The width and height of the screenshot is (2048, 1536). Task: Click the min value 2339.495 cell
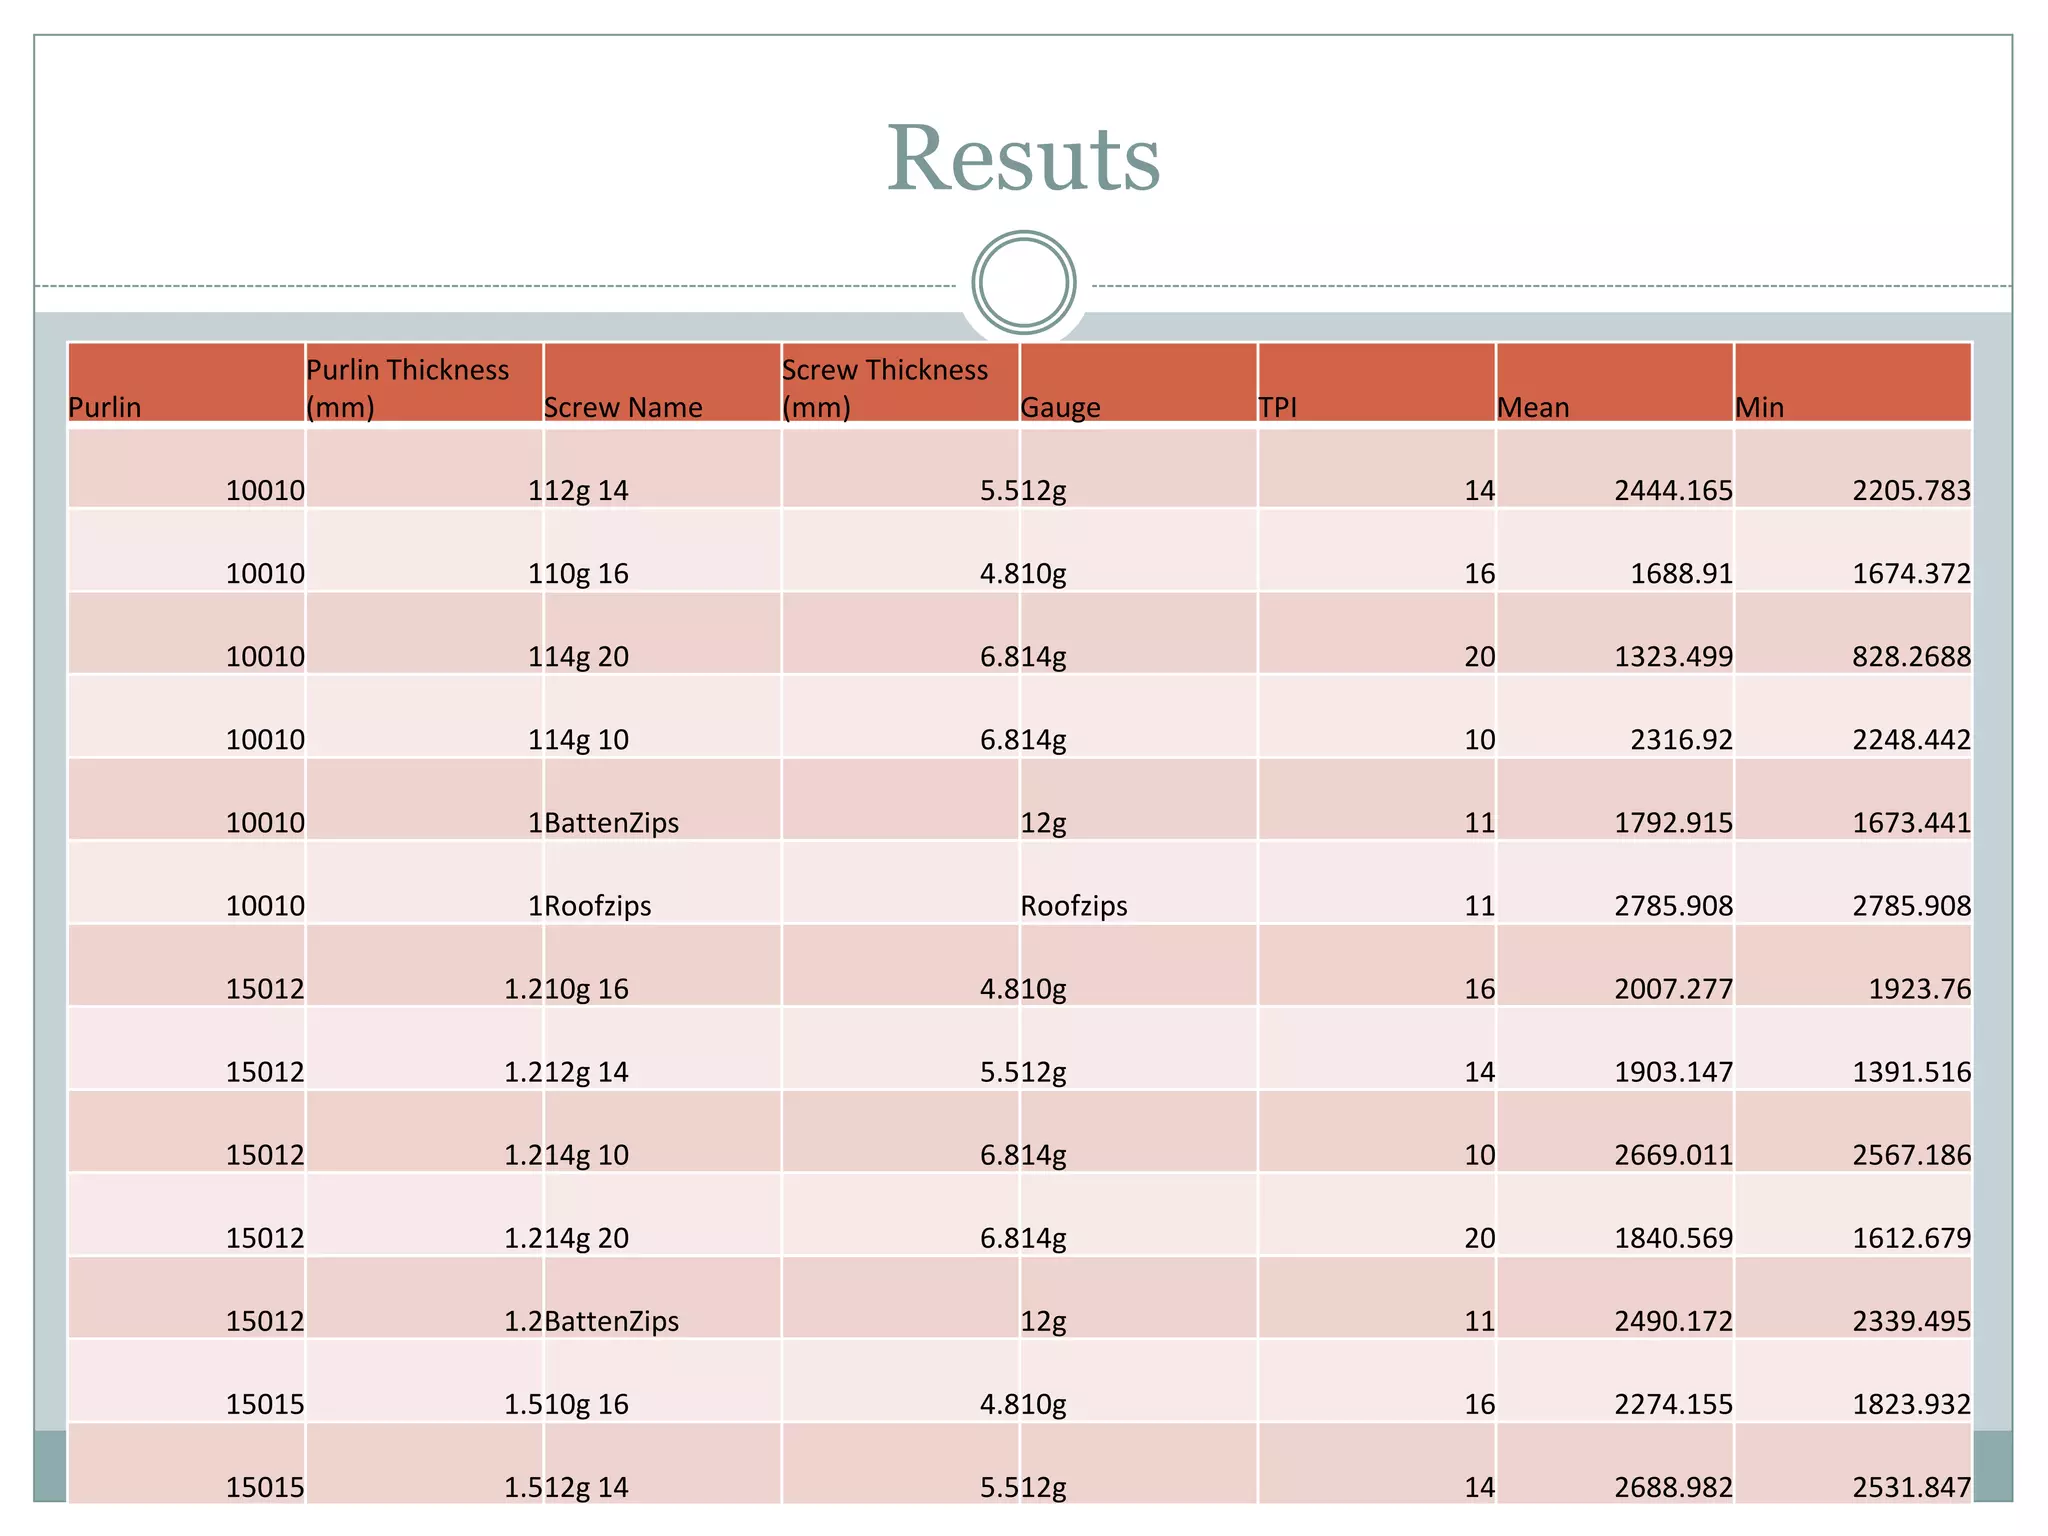tap(1853, 1297)
